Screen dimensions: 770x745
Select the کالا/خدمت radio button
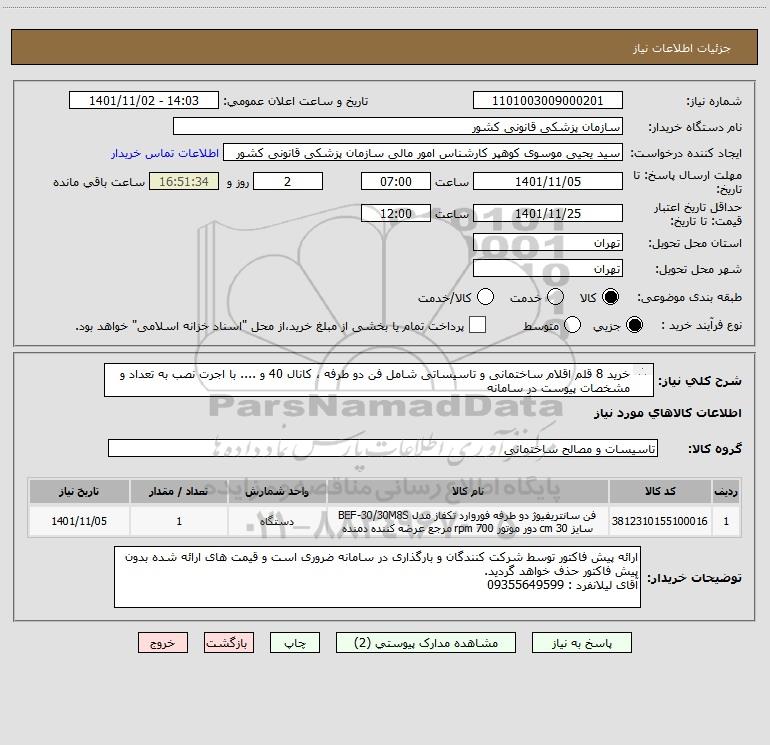coord(485,297)
